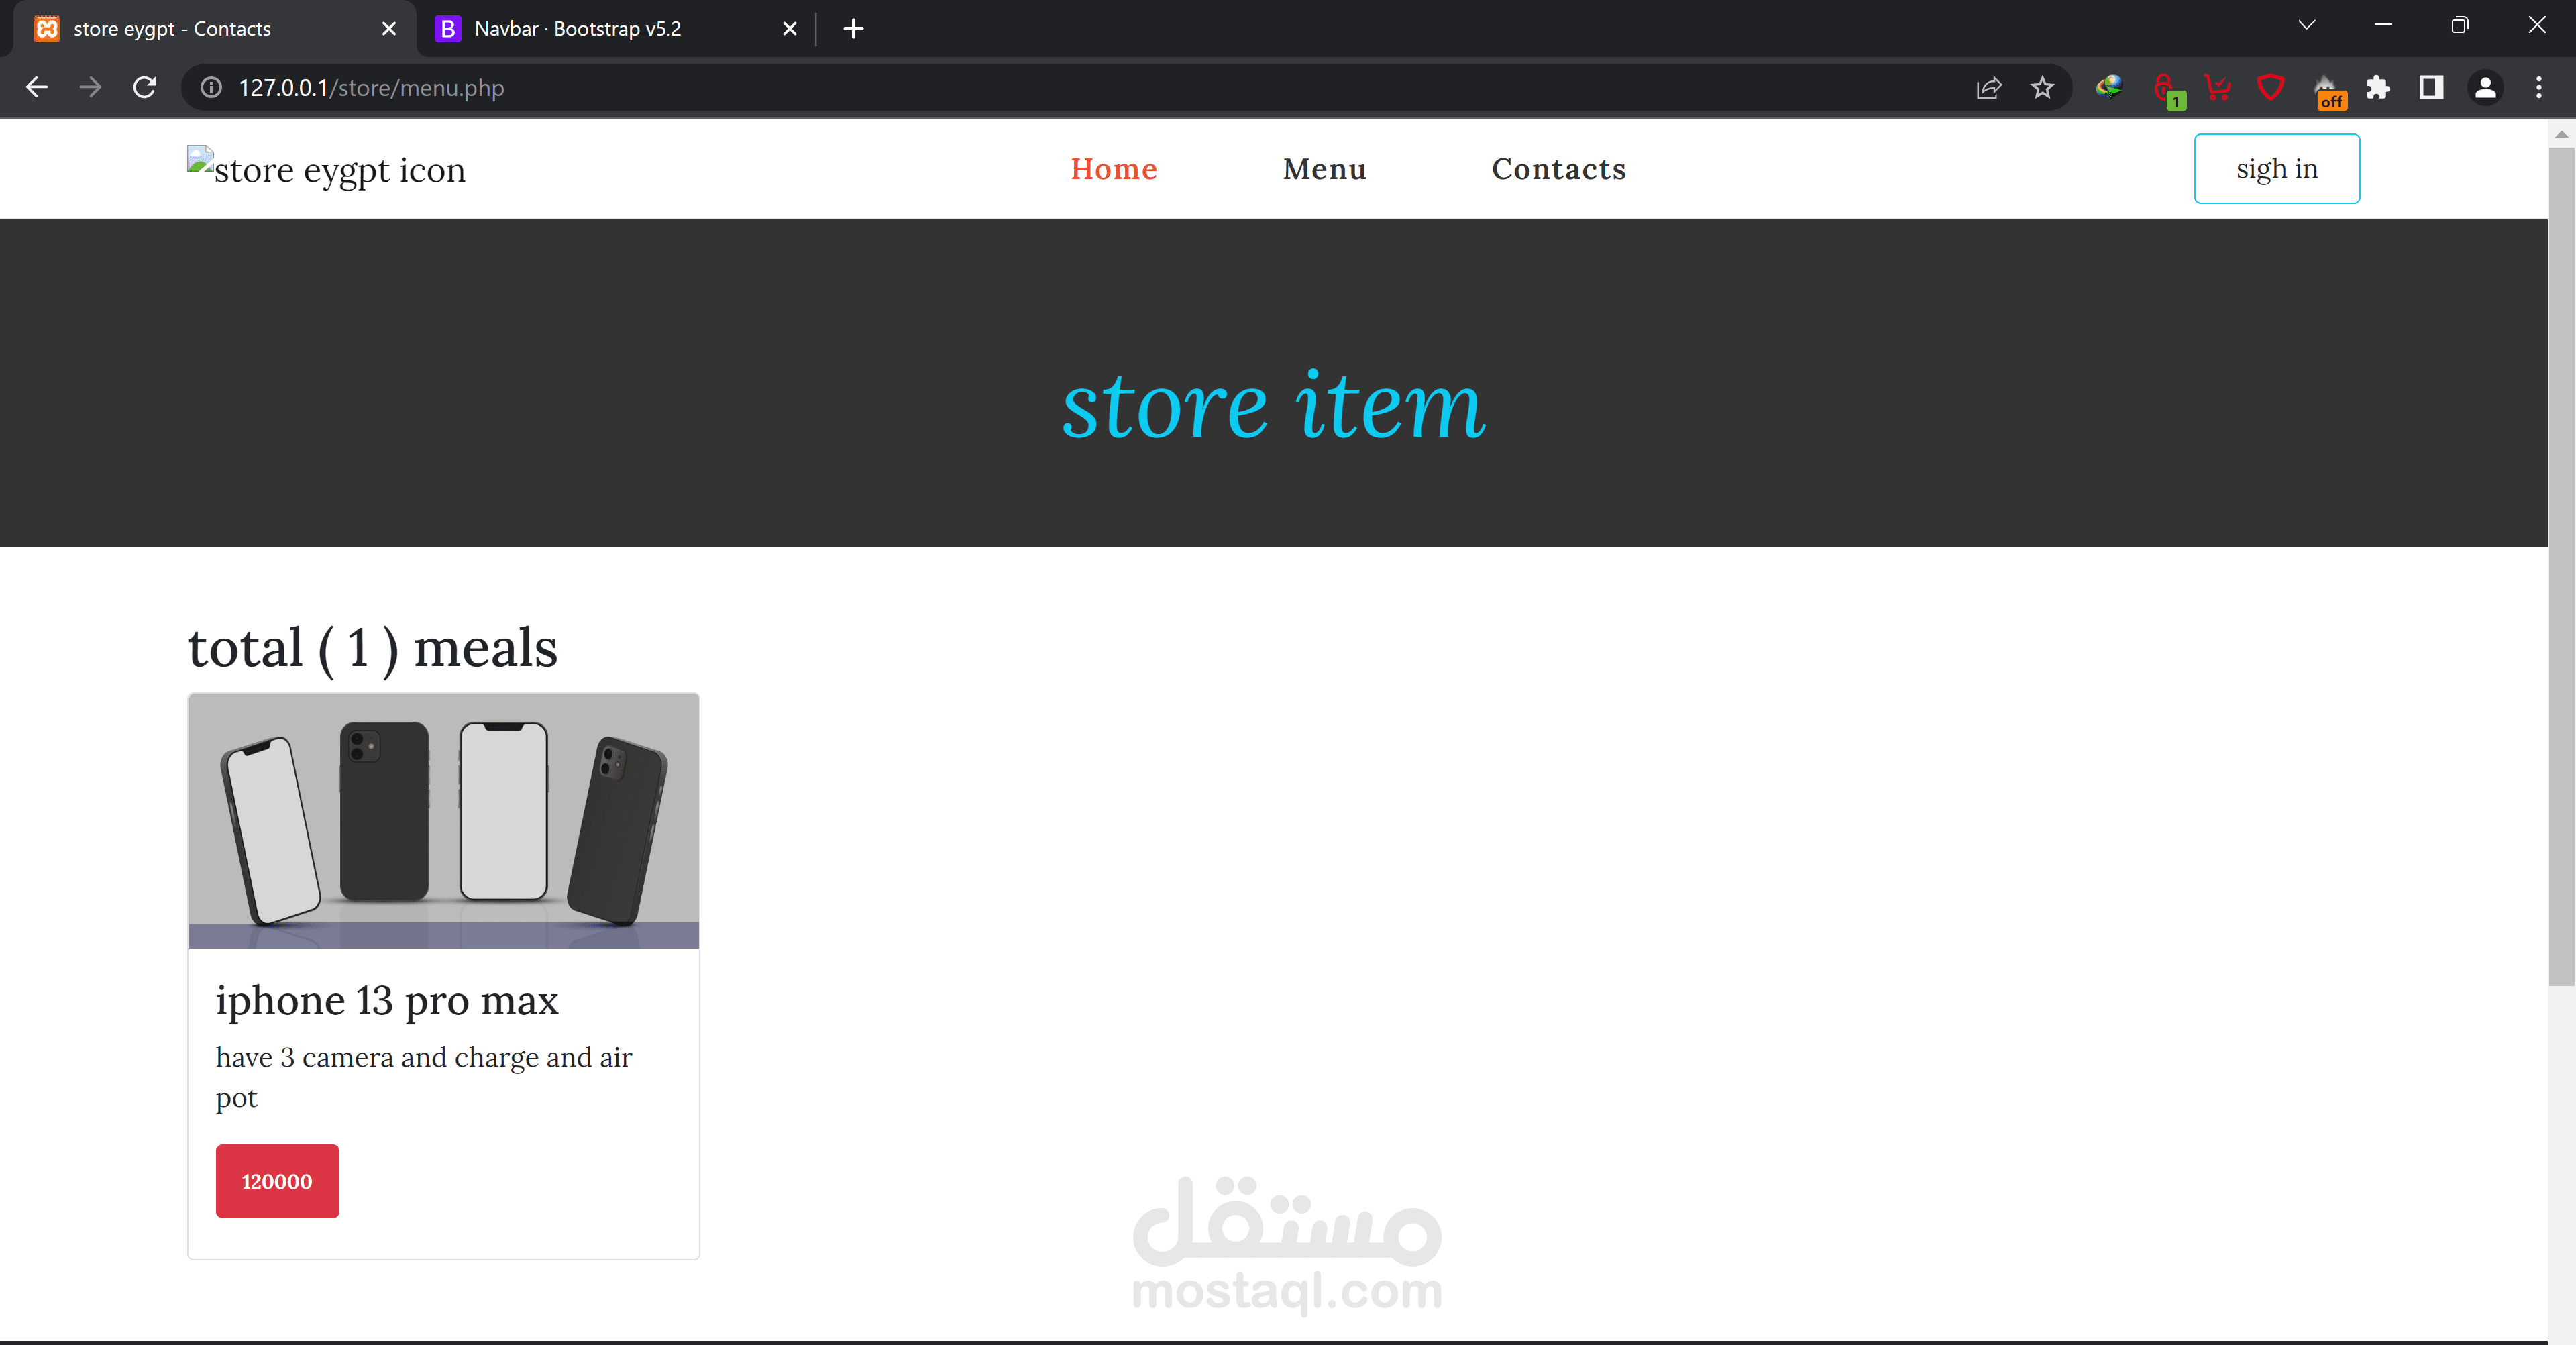Viewport: 2576px width, 1345px height.
Task: Open the Menu navigation link
Action: 1324,169
